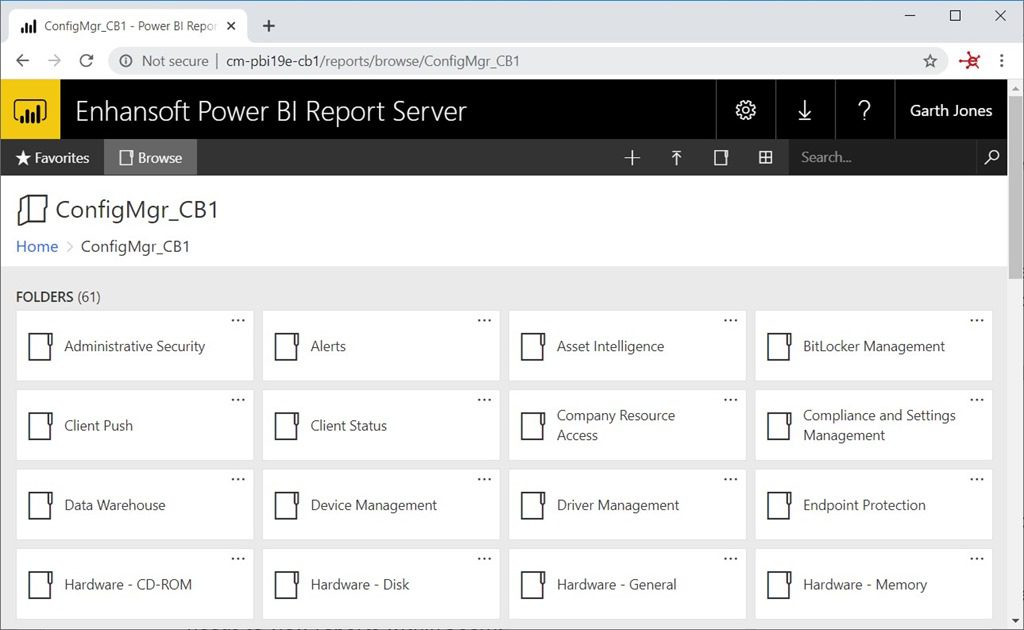
Task: Click the upload file icon
Action: pyautogui.click(x=676, y=157)
